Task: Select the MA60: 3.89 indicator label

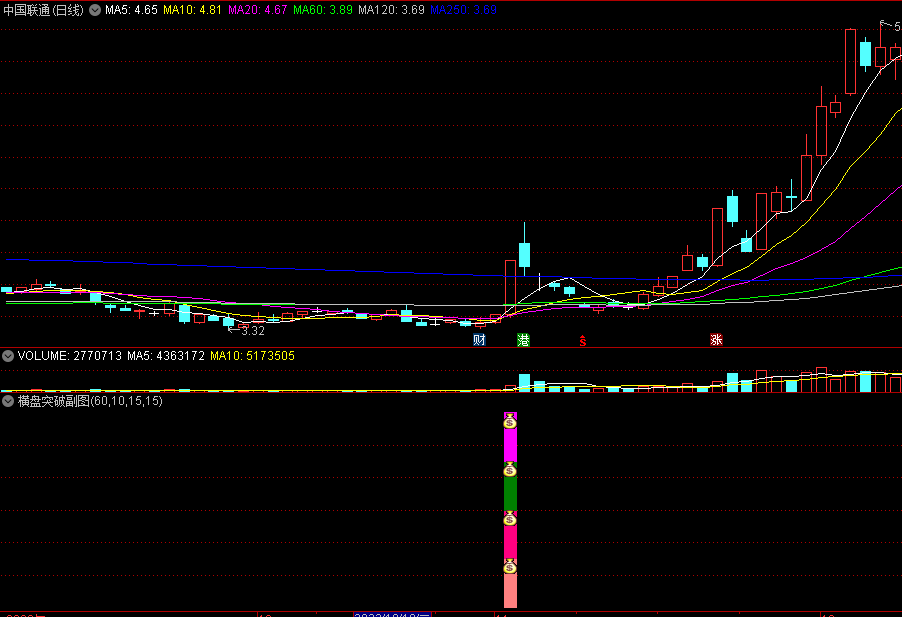Action: click(323, 10)
